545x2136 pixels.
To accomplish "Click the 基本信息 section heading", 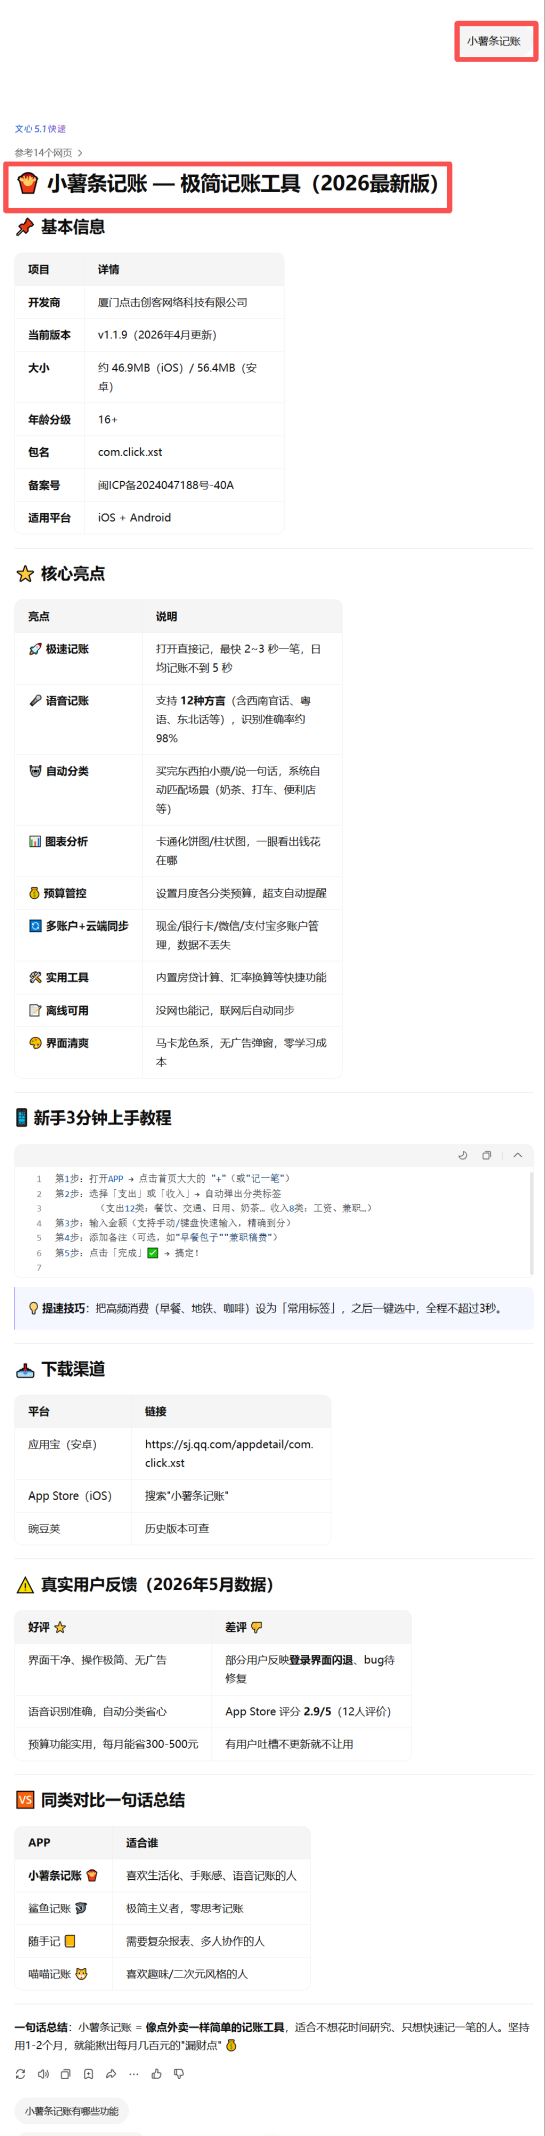I will point(61,227).
